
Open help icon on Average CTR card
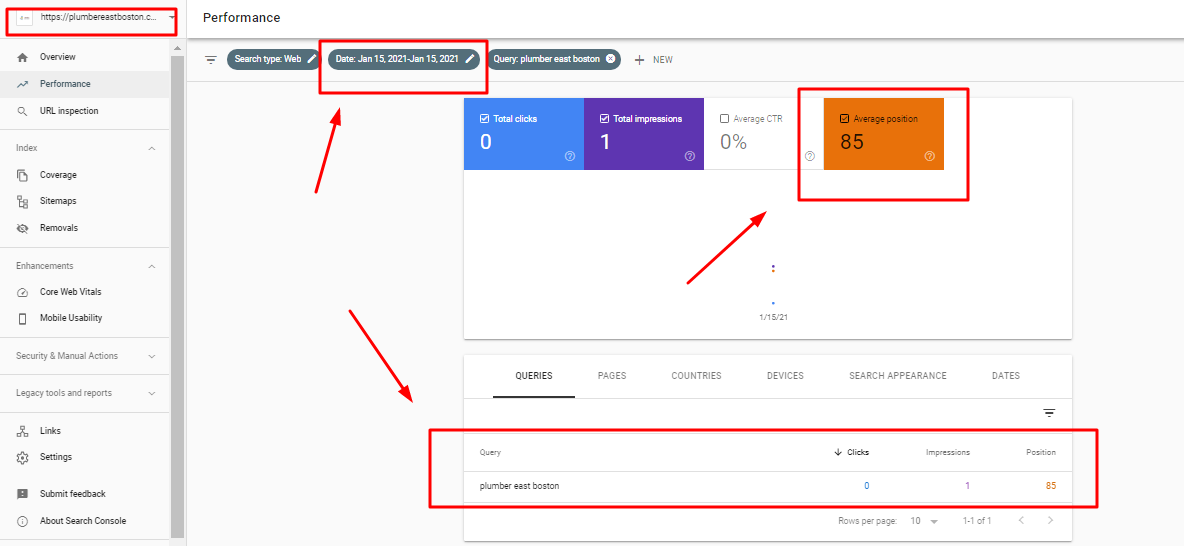coord(809,156)
